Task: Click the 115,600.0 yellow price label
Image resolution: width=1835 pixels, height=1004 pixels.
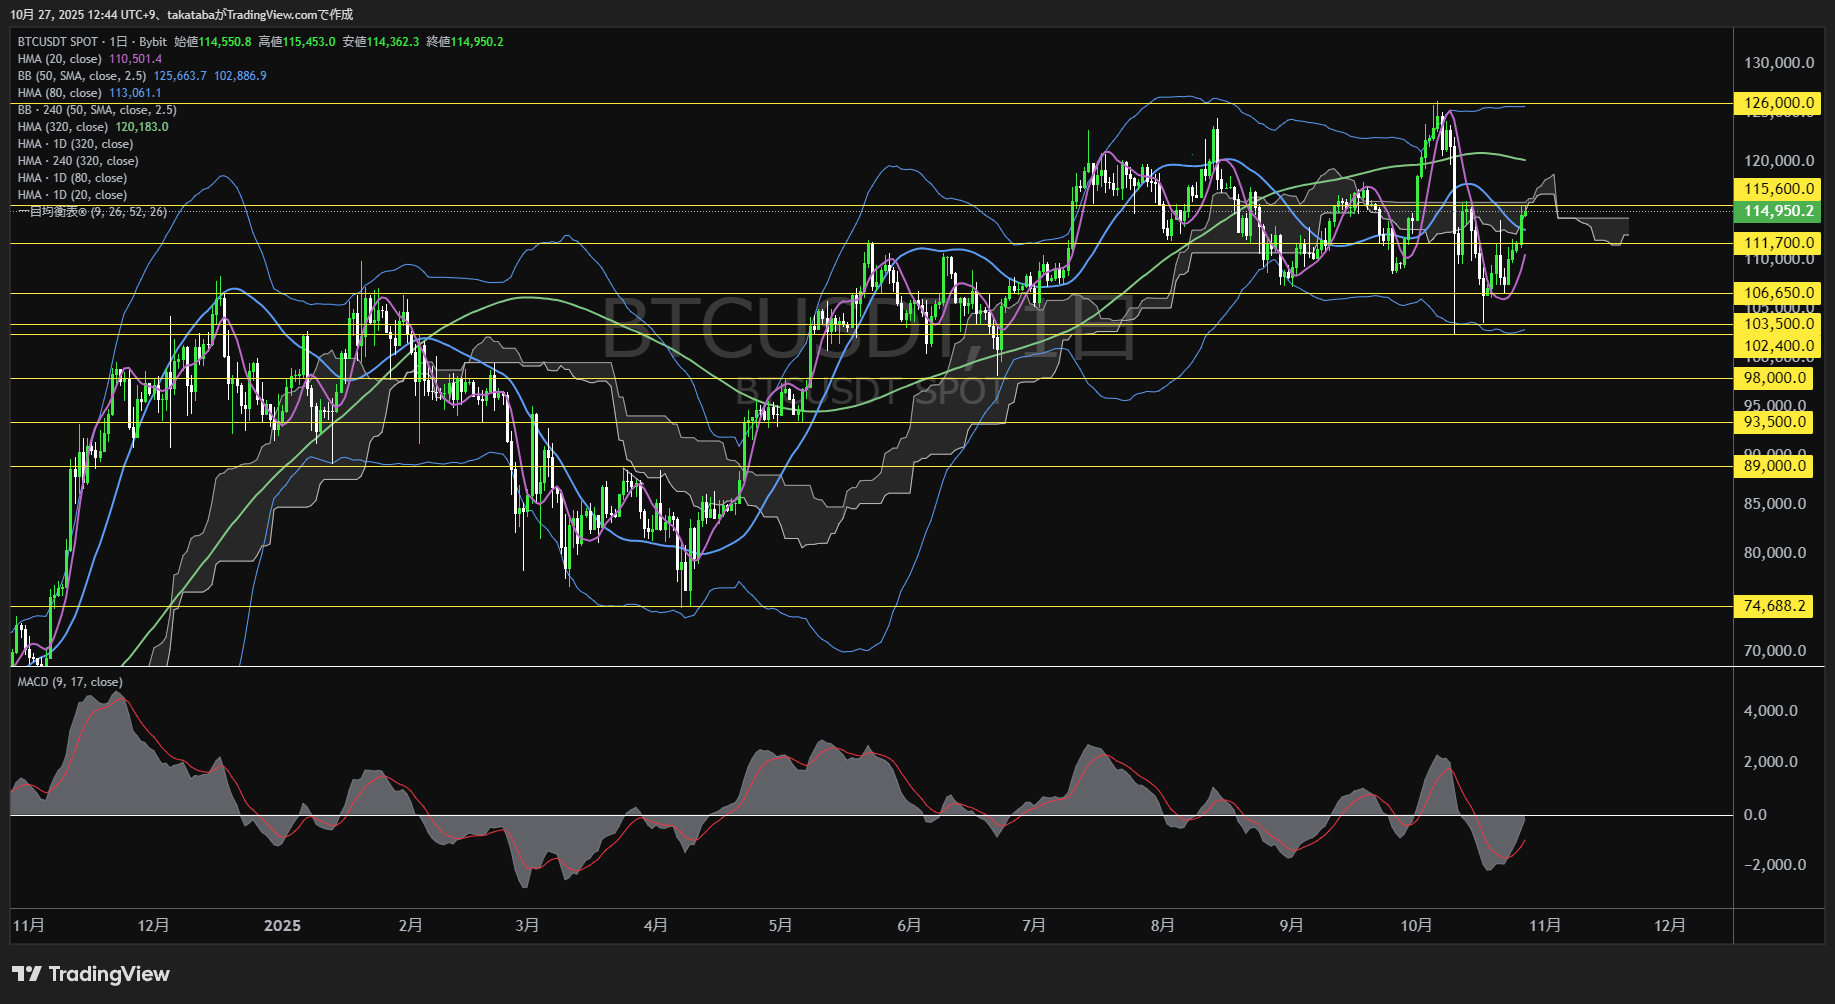Action: pos(1778,189)
